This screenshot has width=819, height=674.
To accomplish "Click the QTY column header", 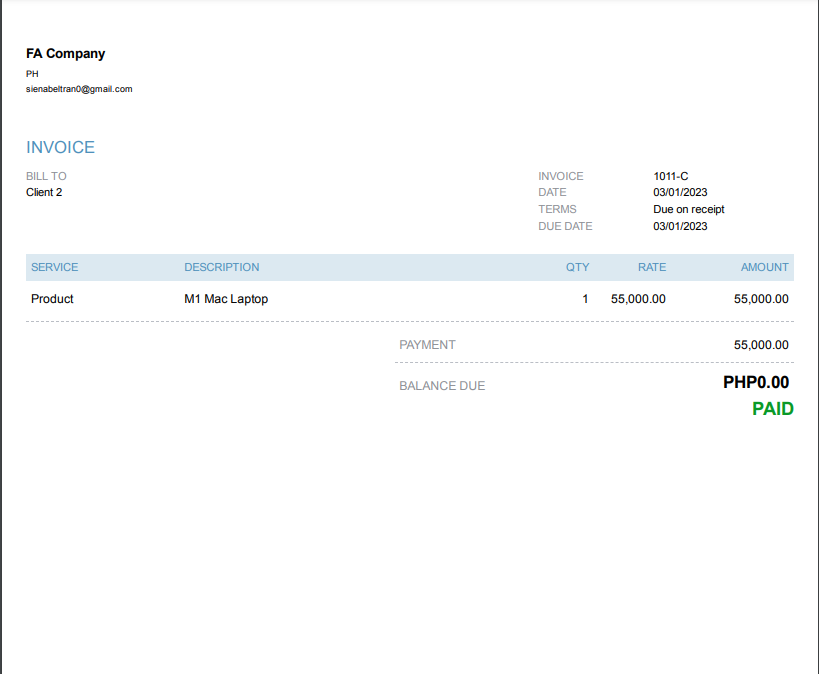I will [x=577, y=267].
